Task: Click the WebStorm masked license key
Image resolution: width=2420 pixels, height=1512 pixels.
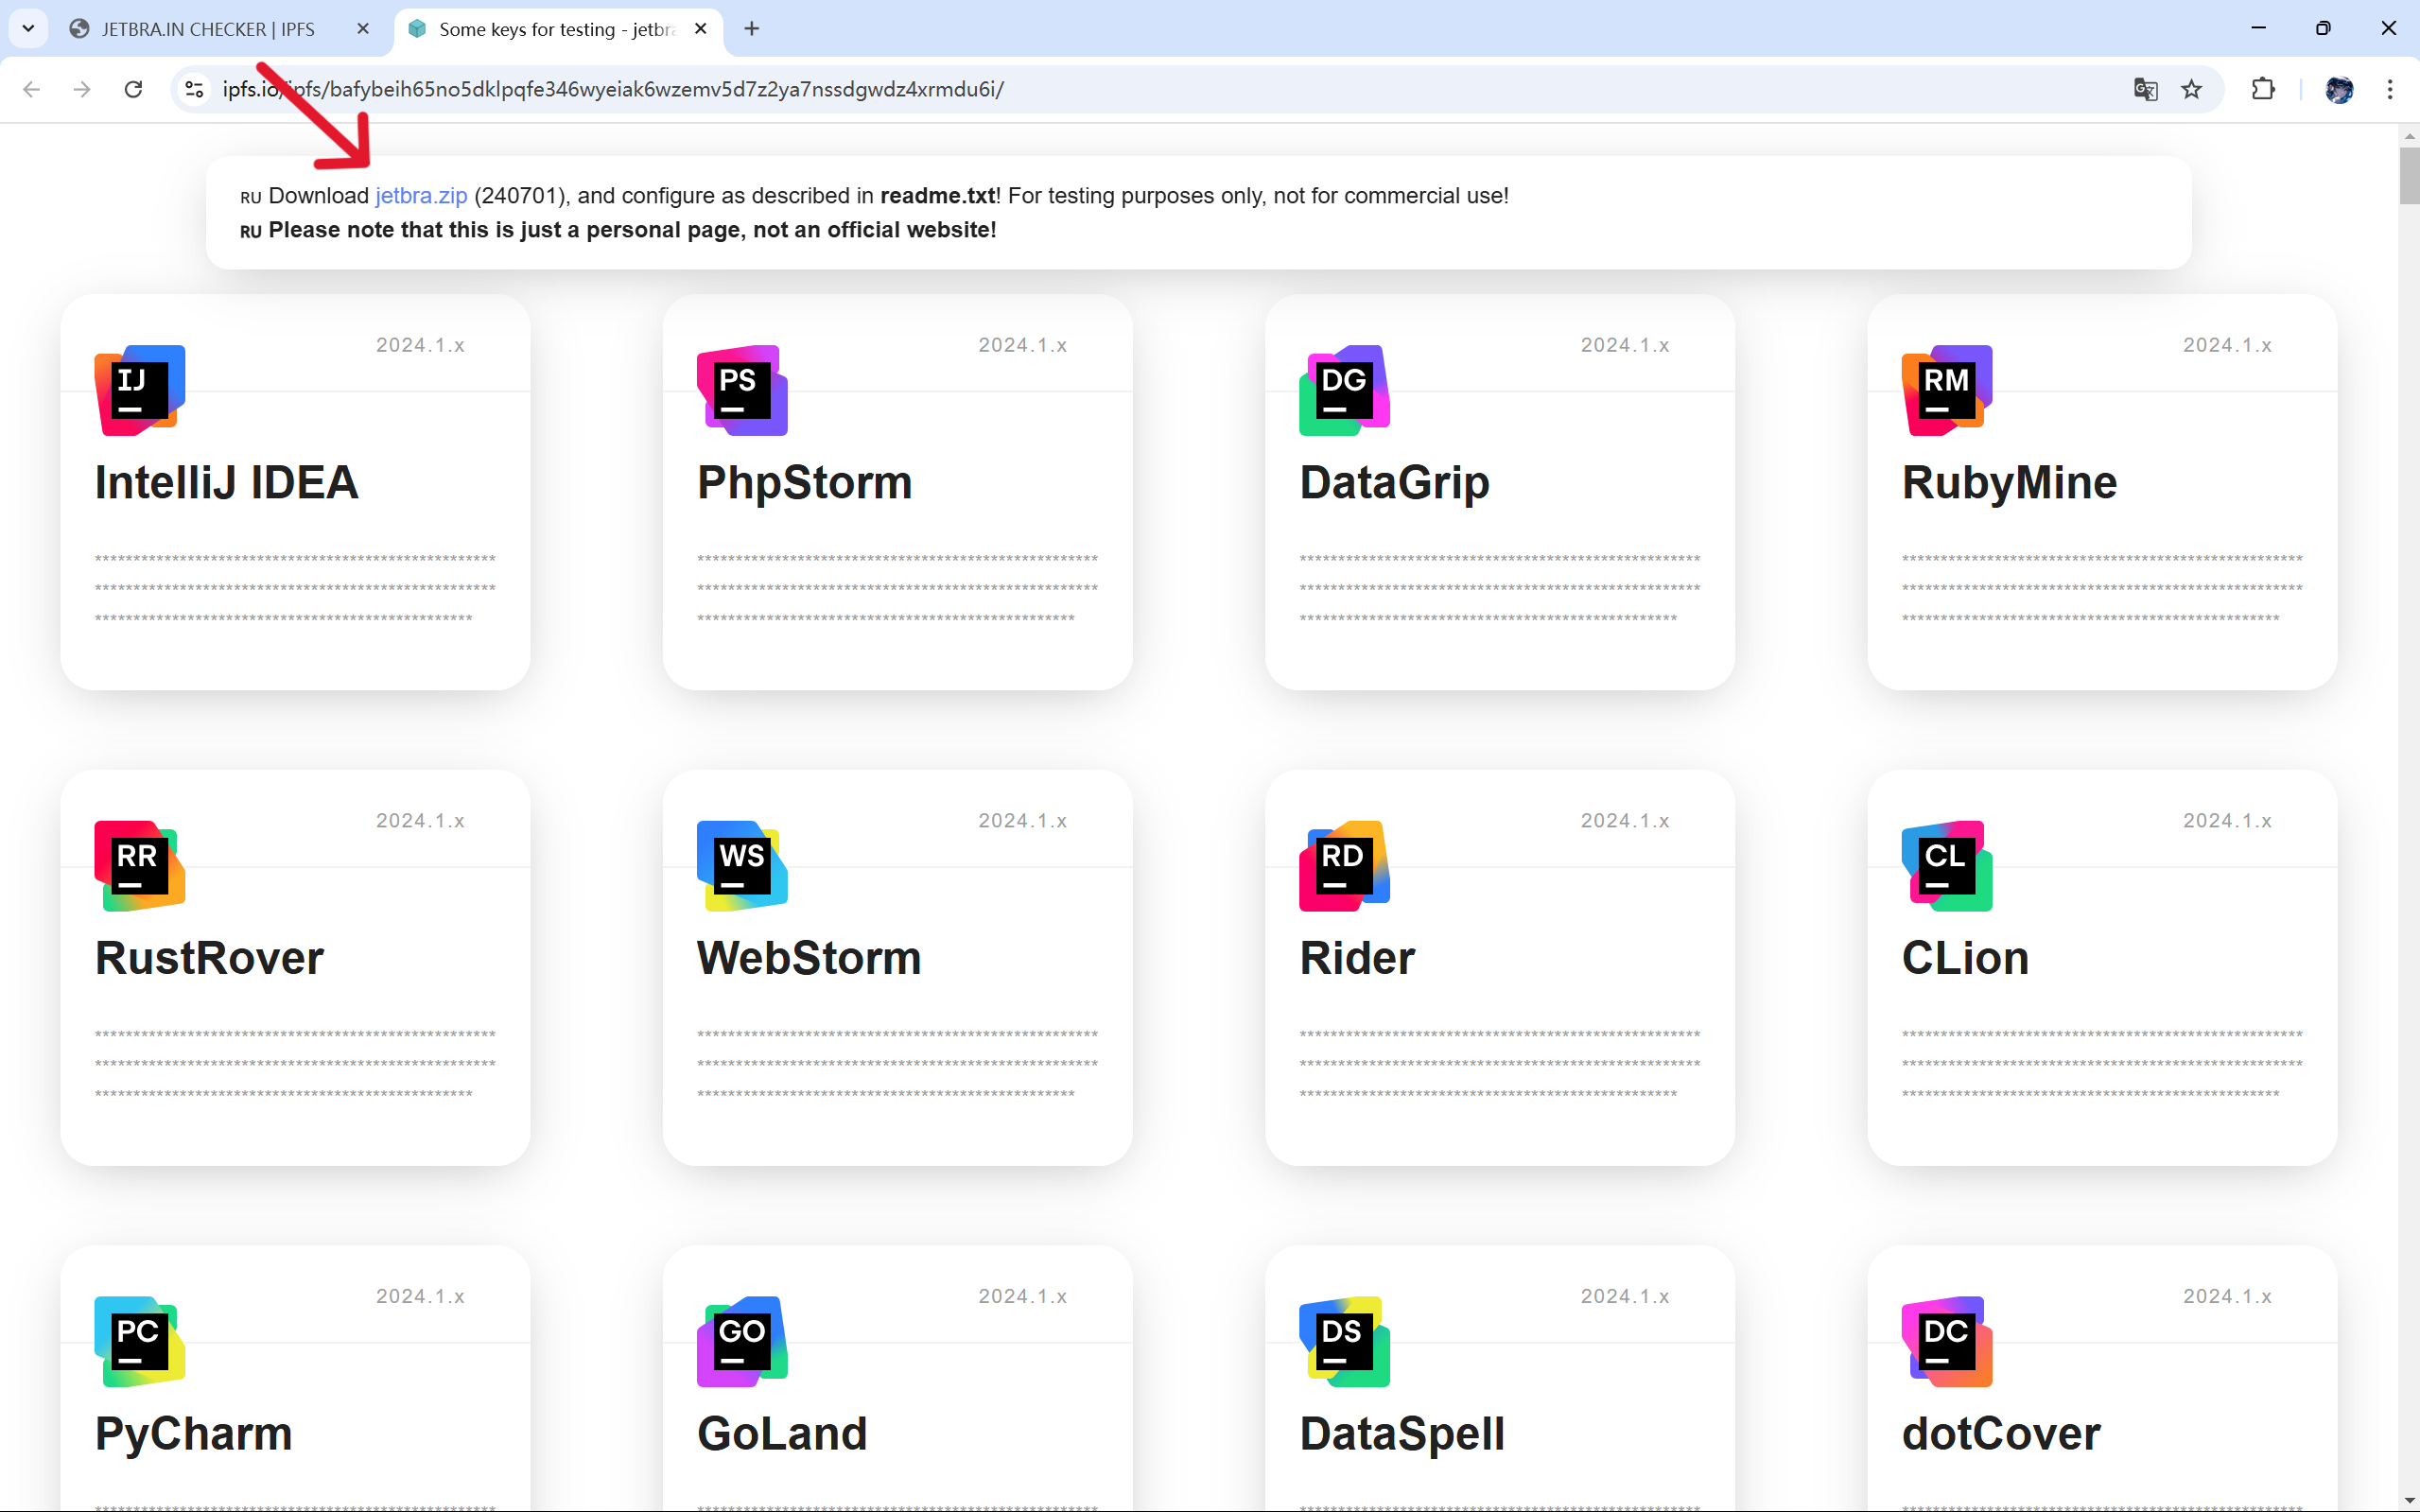Action: (x=897, y=1064)
